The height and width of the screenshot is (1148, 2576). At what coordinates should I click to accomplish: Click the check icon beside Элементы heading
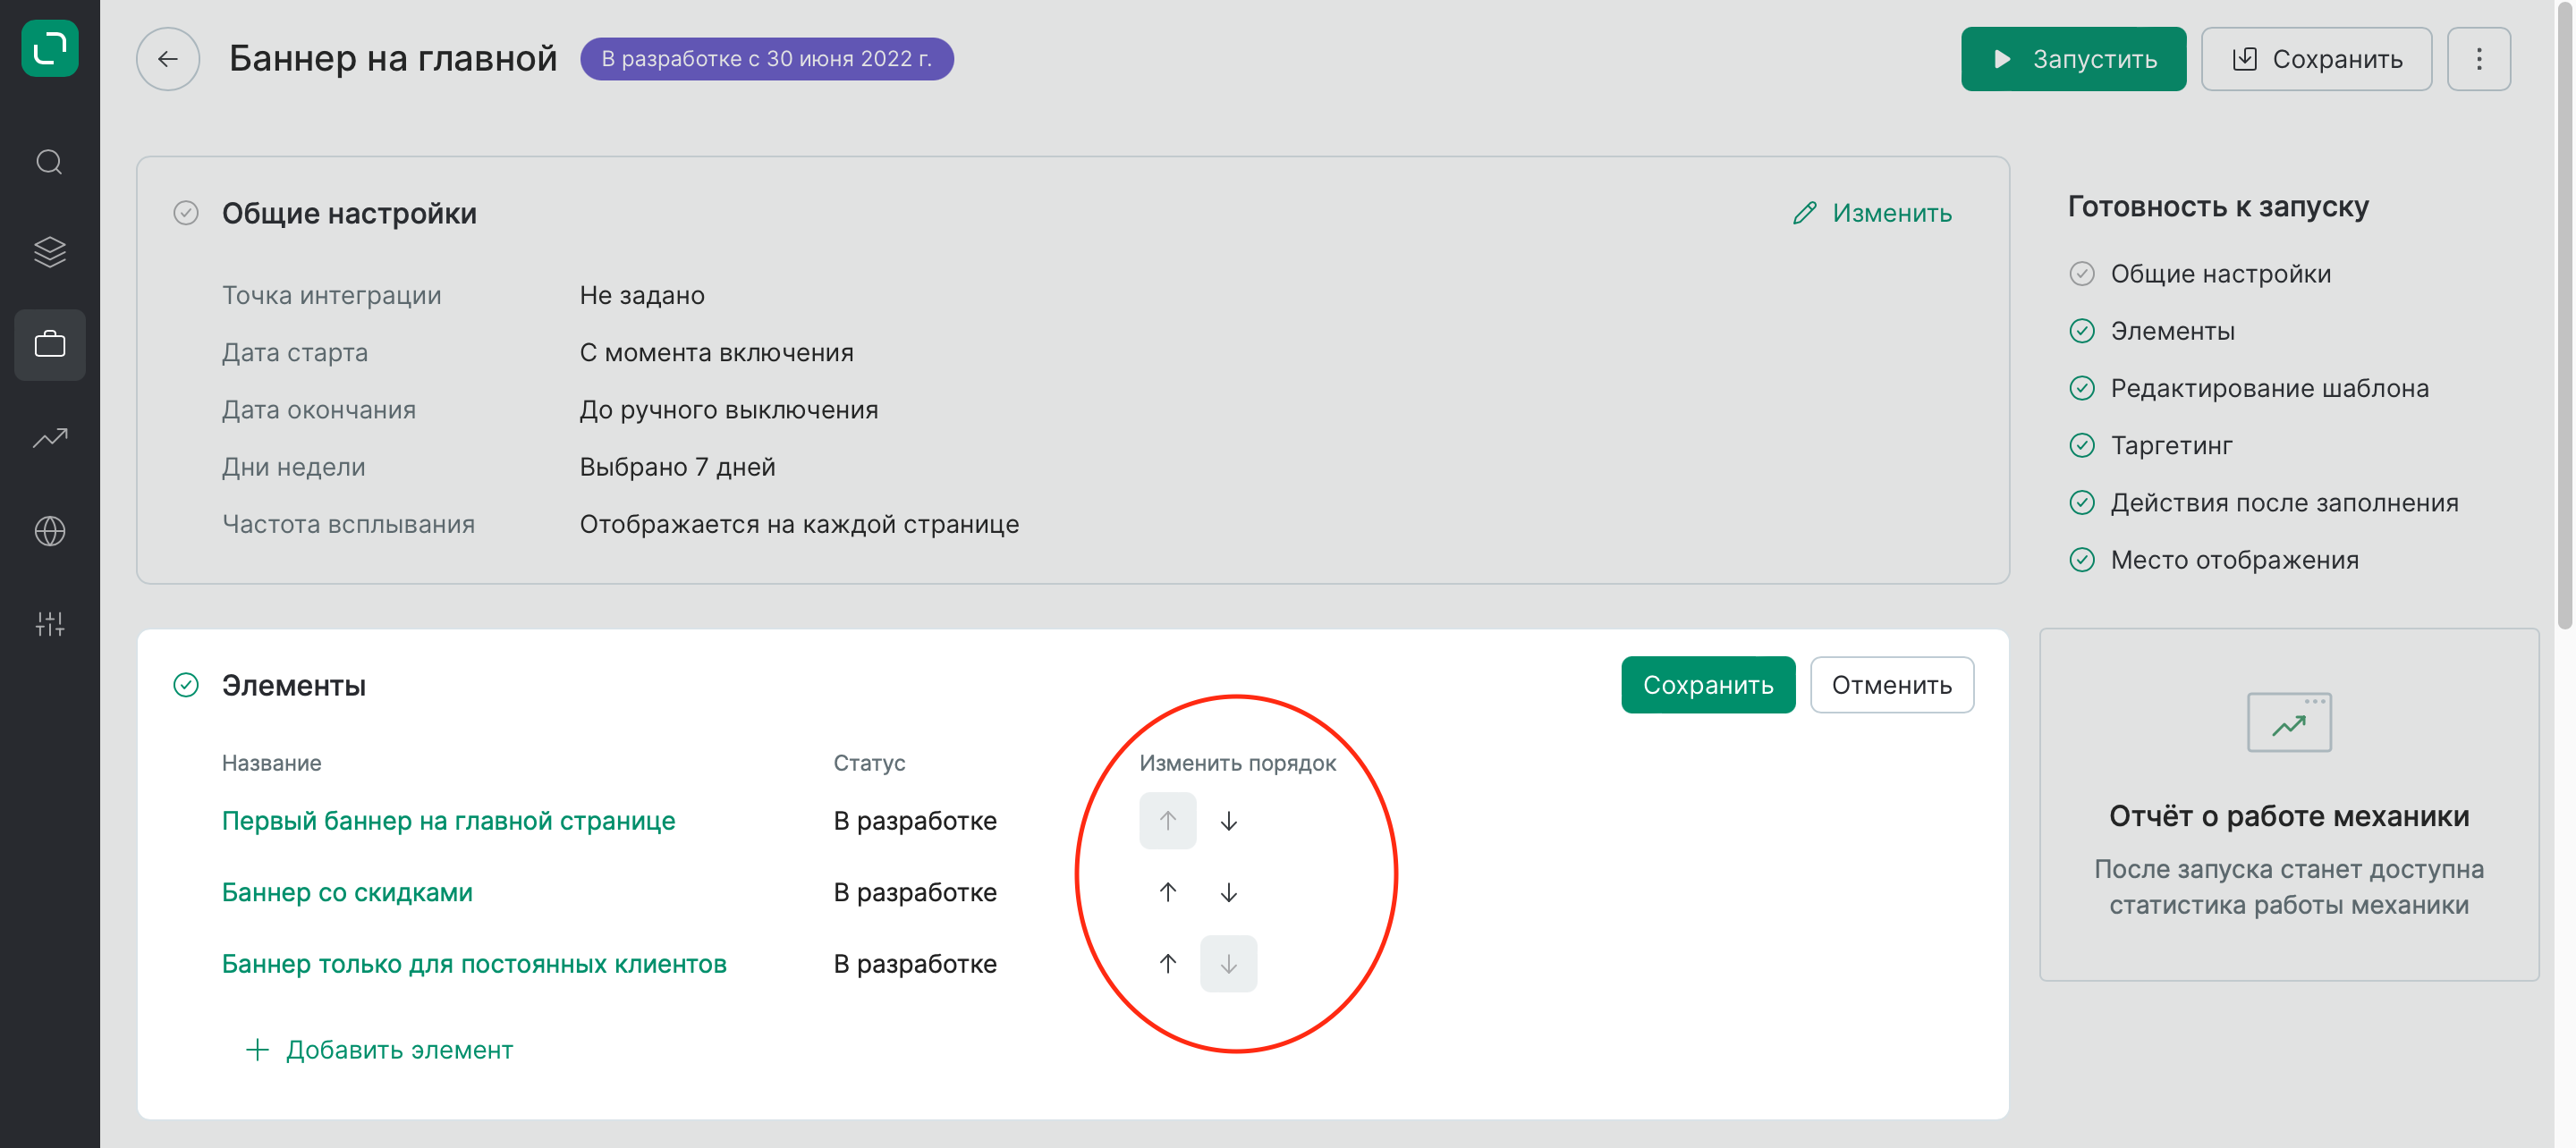click(186, 685)
